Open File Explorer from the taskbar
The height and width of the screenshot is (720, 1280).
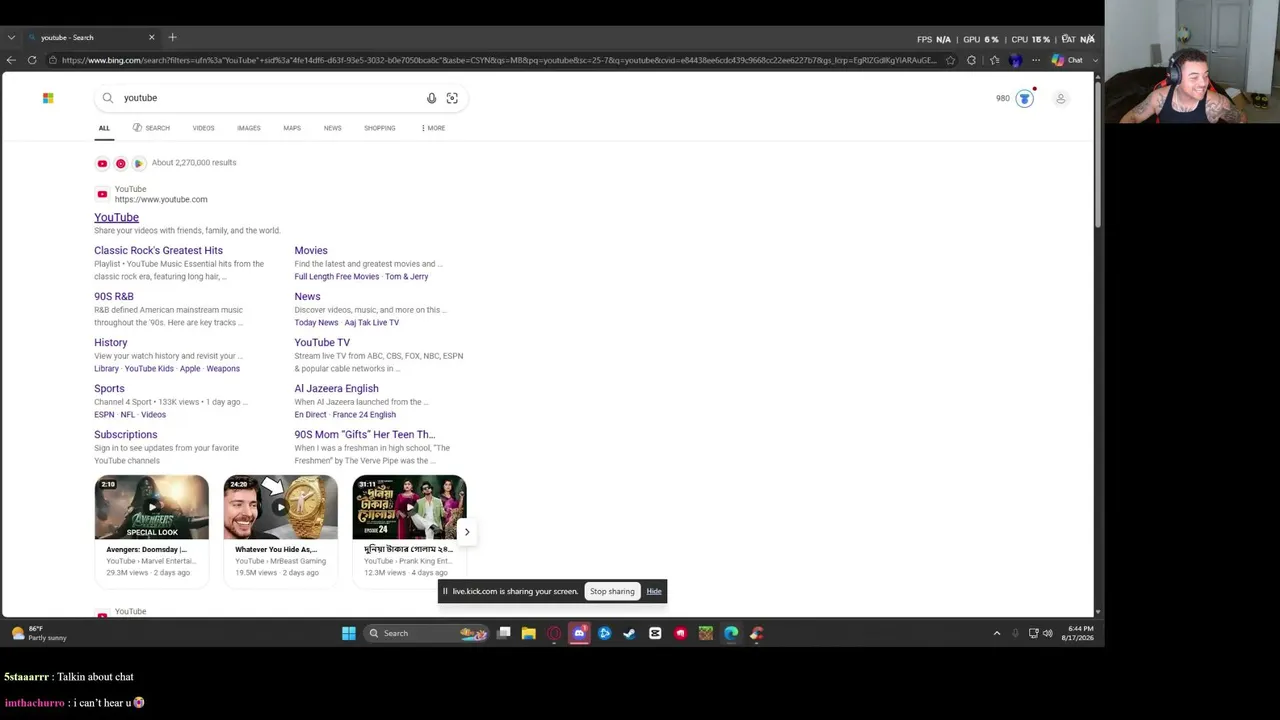[x=529, y=633]
